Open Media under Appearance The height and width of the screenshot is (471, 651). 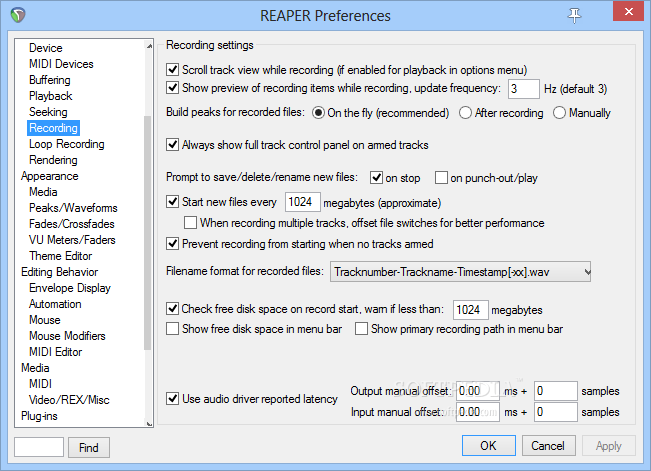pyautogui.click(x=43, y=192)
